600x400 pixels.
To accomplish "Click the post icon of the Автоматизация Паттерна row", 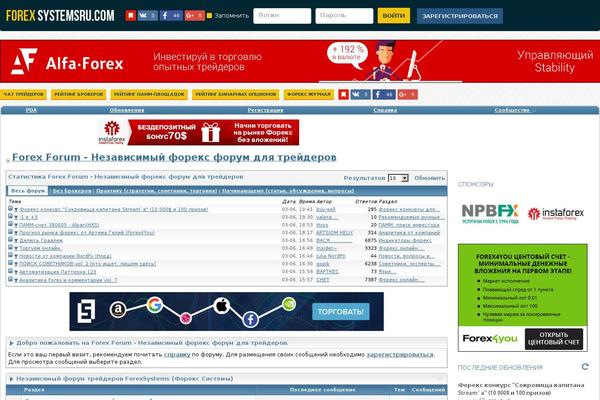I will [10, 271].
